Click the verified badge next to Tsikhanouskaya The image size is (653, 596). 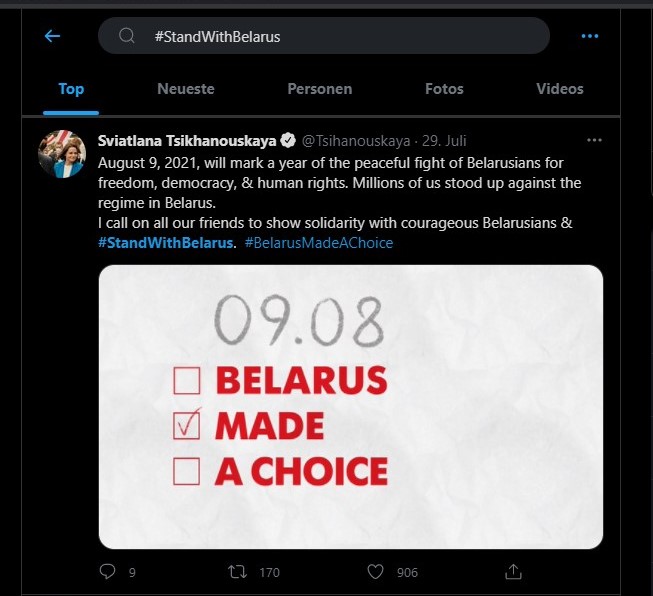coord(288,140)
